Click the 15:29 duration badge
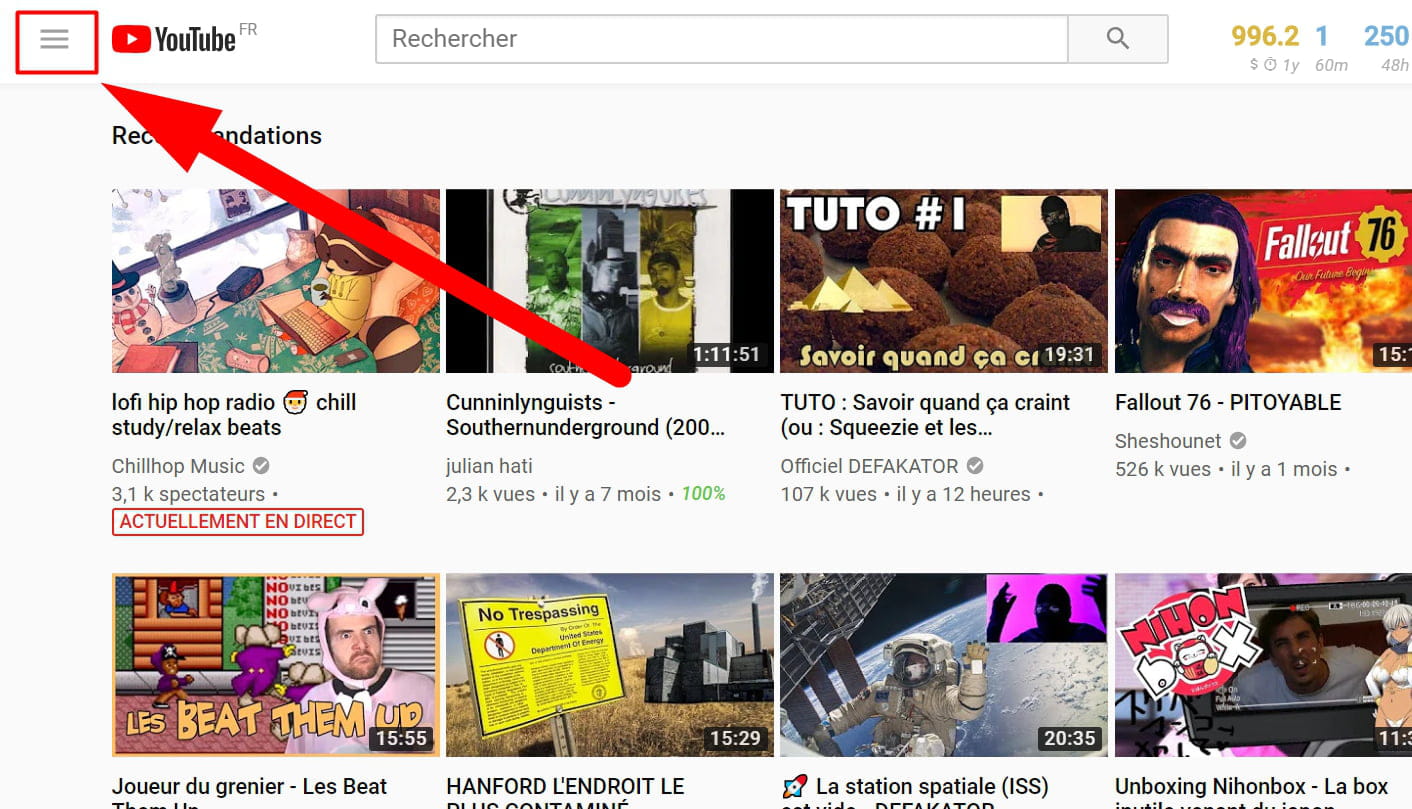The image size is (1412, 809). coord(735,738)
